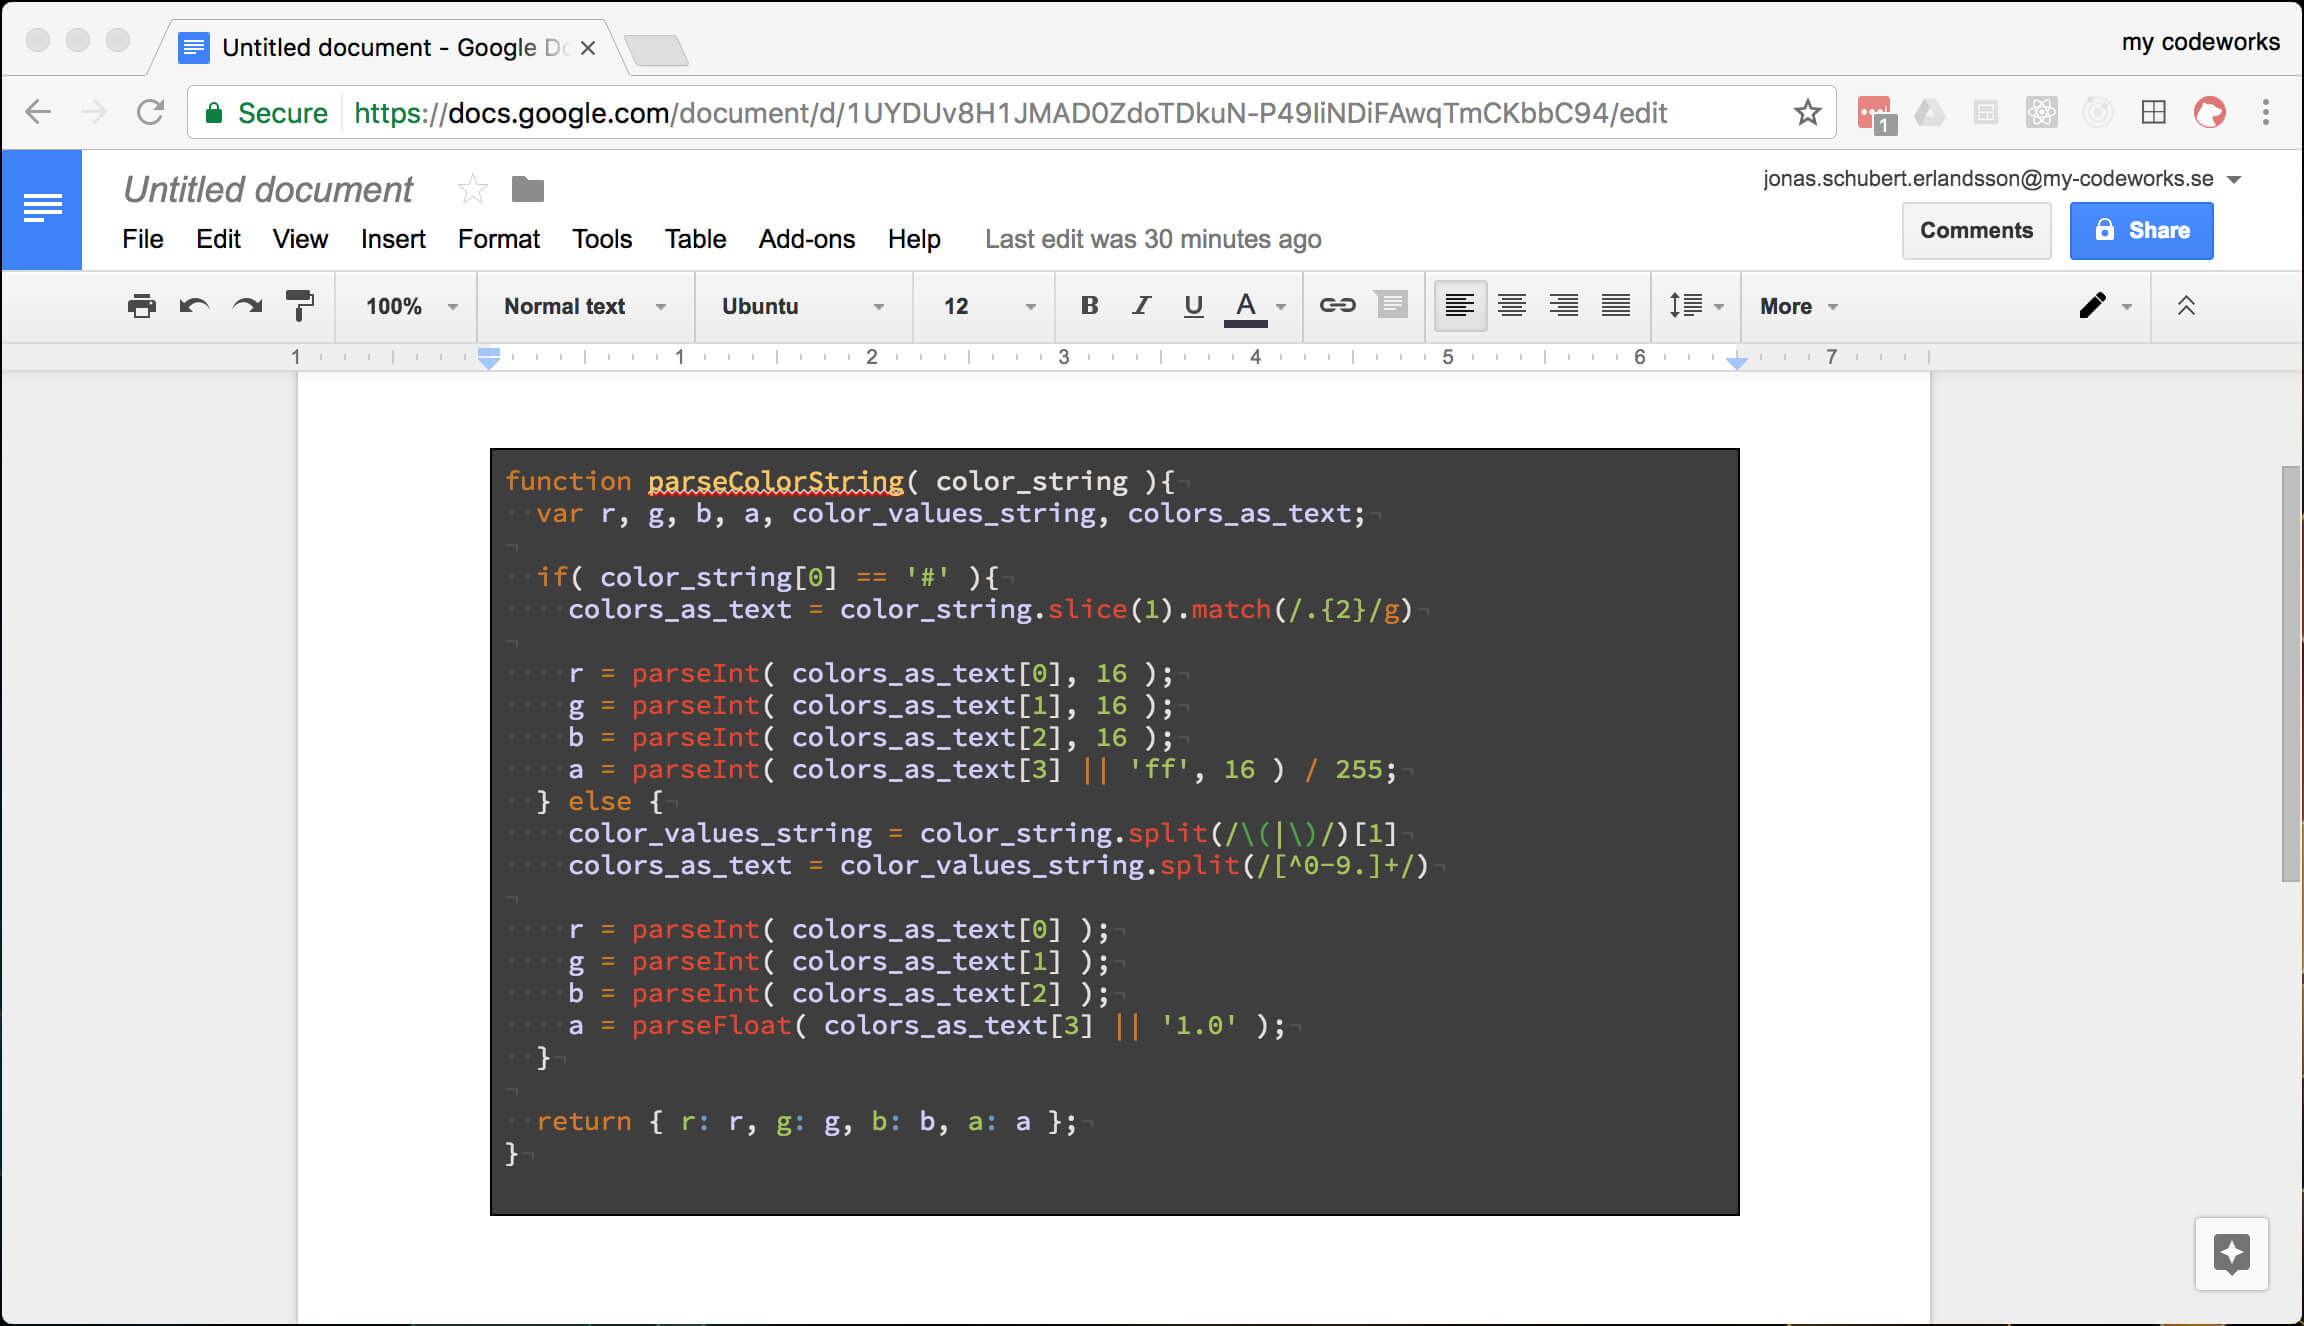Open the Help menu

[x=914, y=239]
